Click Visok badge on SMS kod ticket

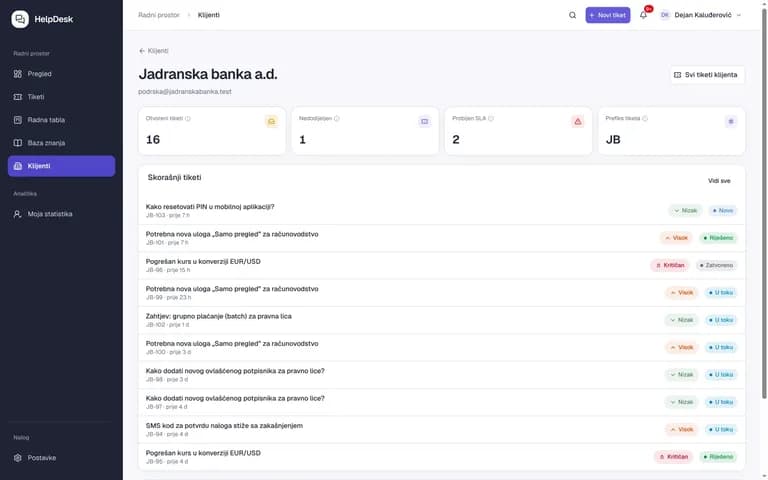click(x=681, y=430)
